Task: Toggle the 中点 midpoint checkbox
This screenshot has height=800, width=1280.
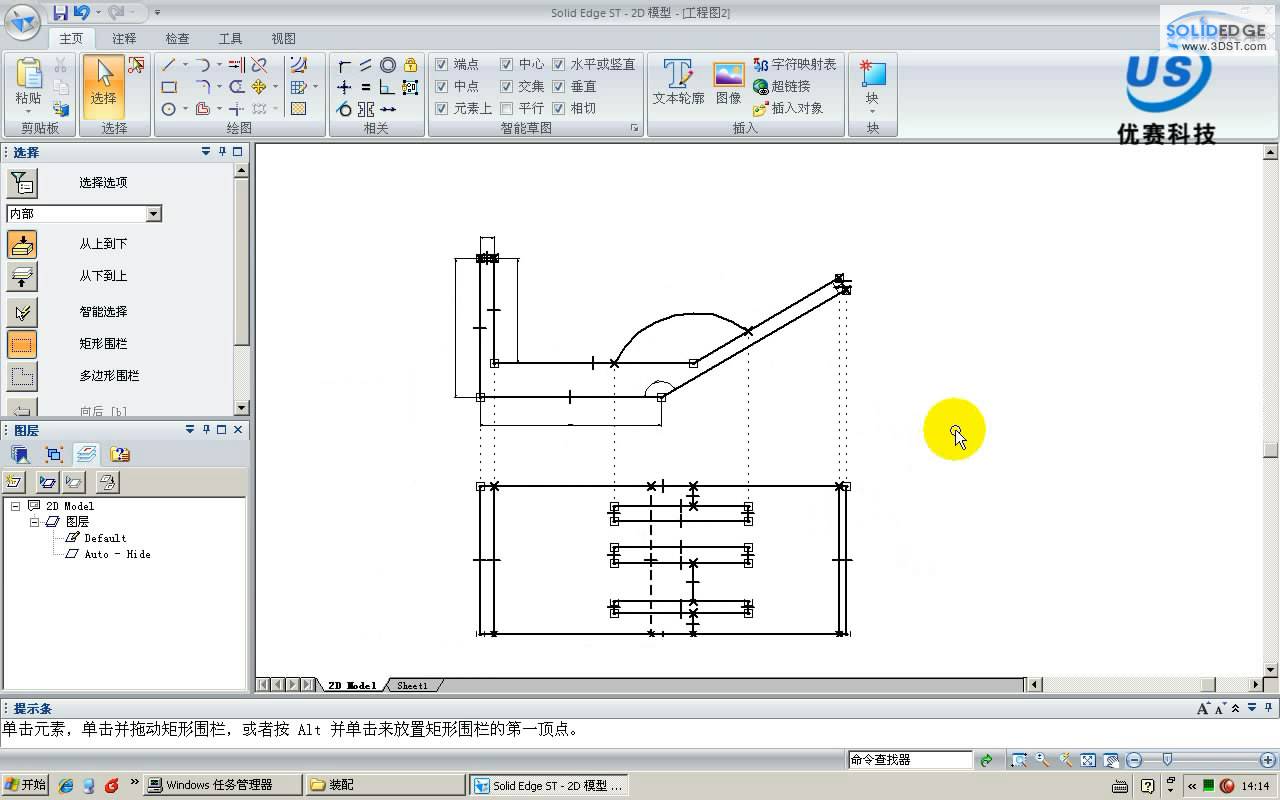Action: (442, 86)
